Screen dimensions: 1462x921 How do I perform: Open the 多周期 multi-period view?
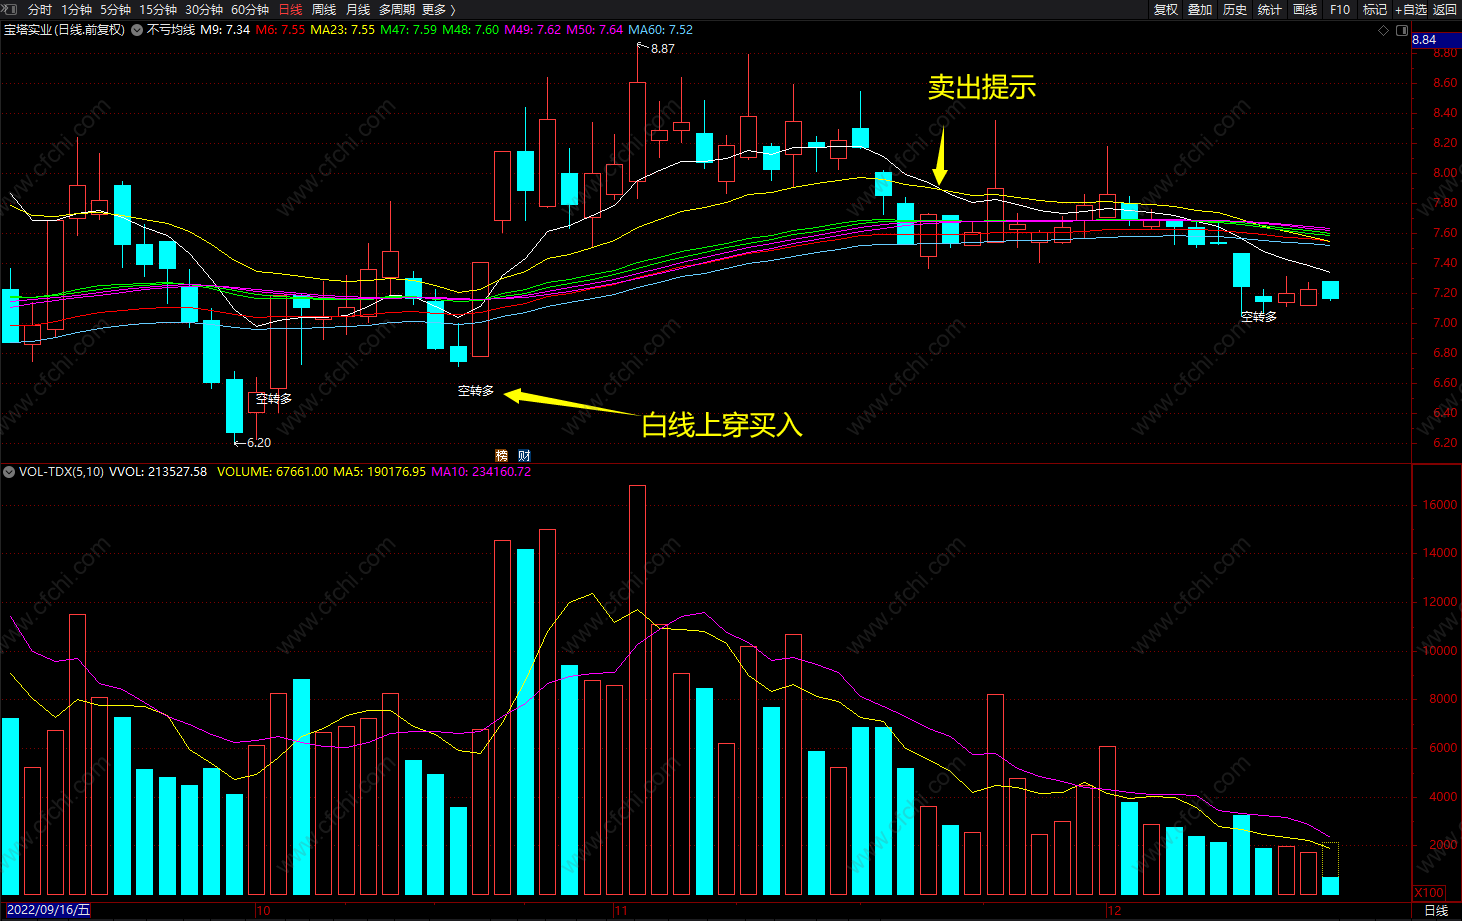pyautogui.click(x=396, y=9)
